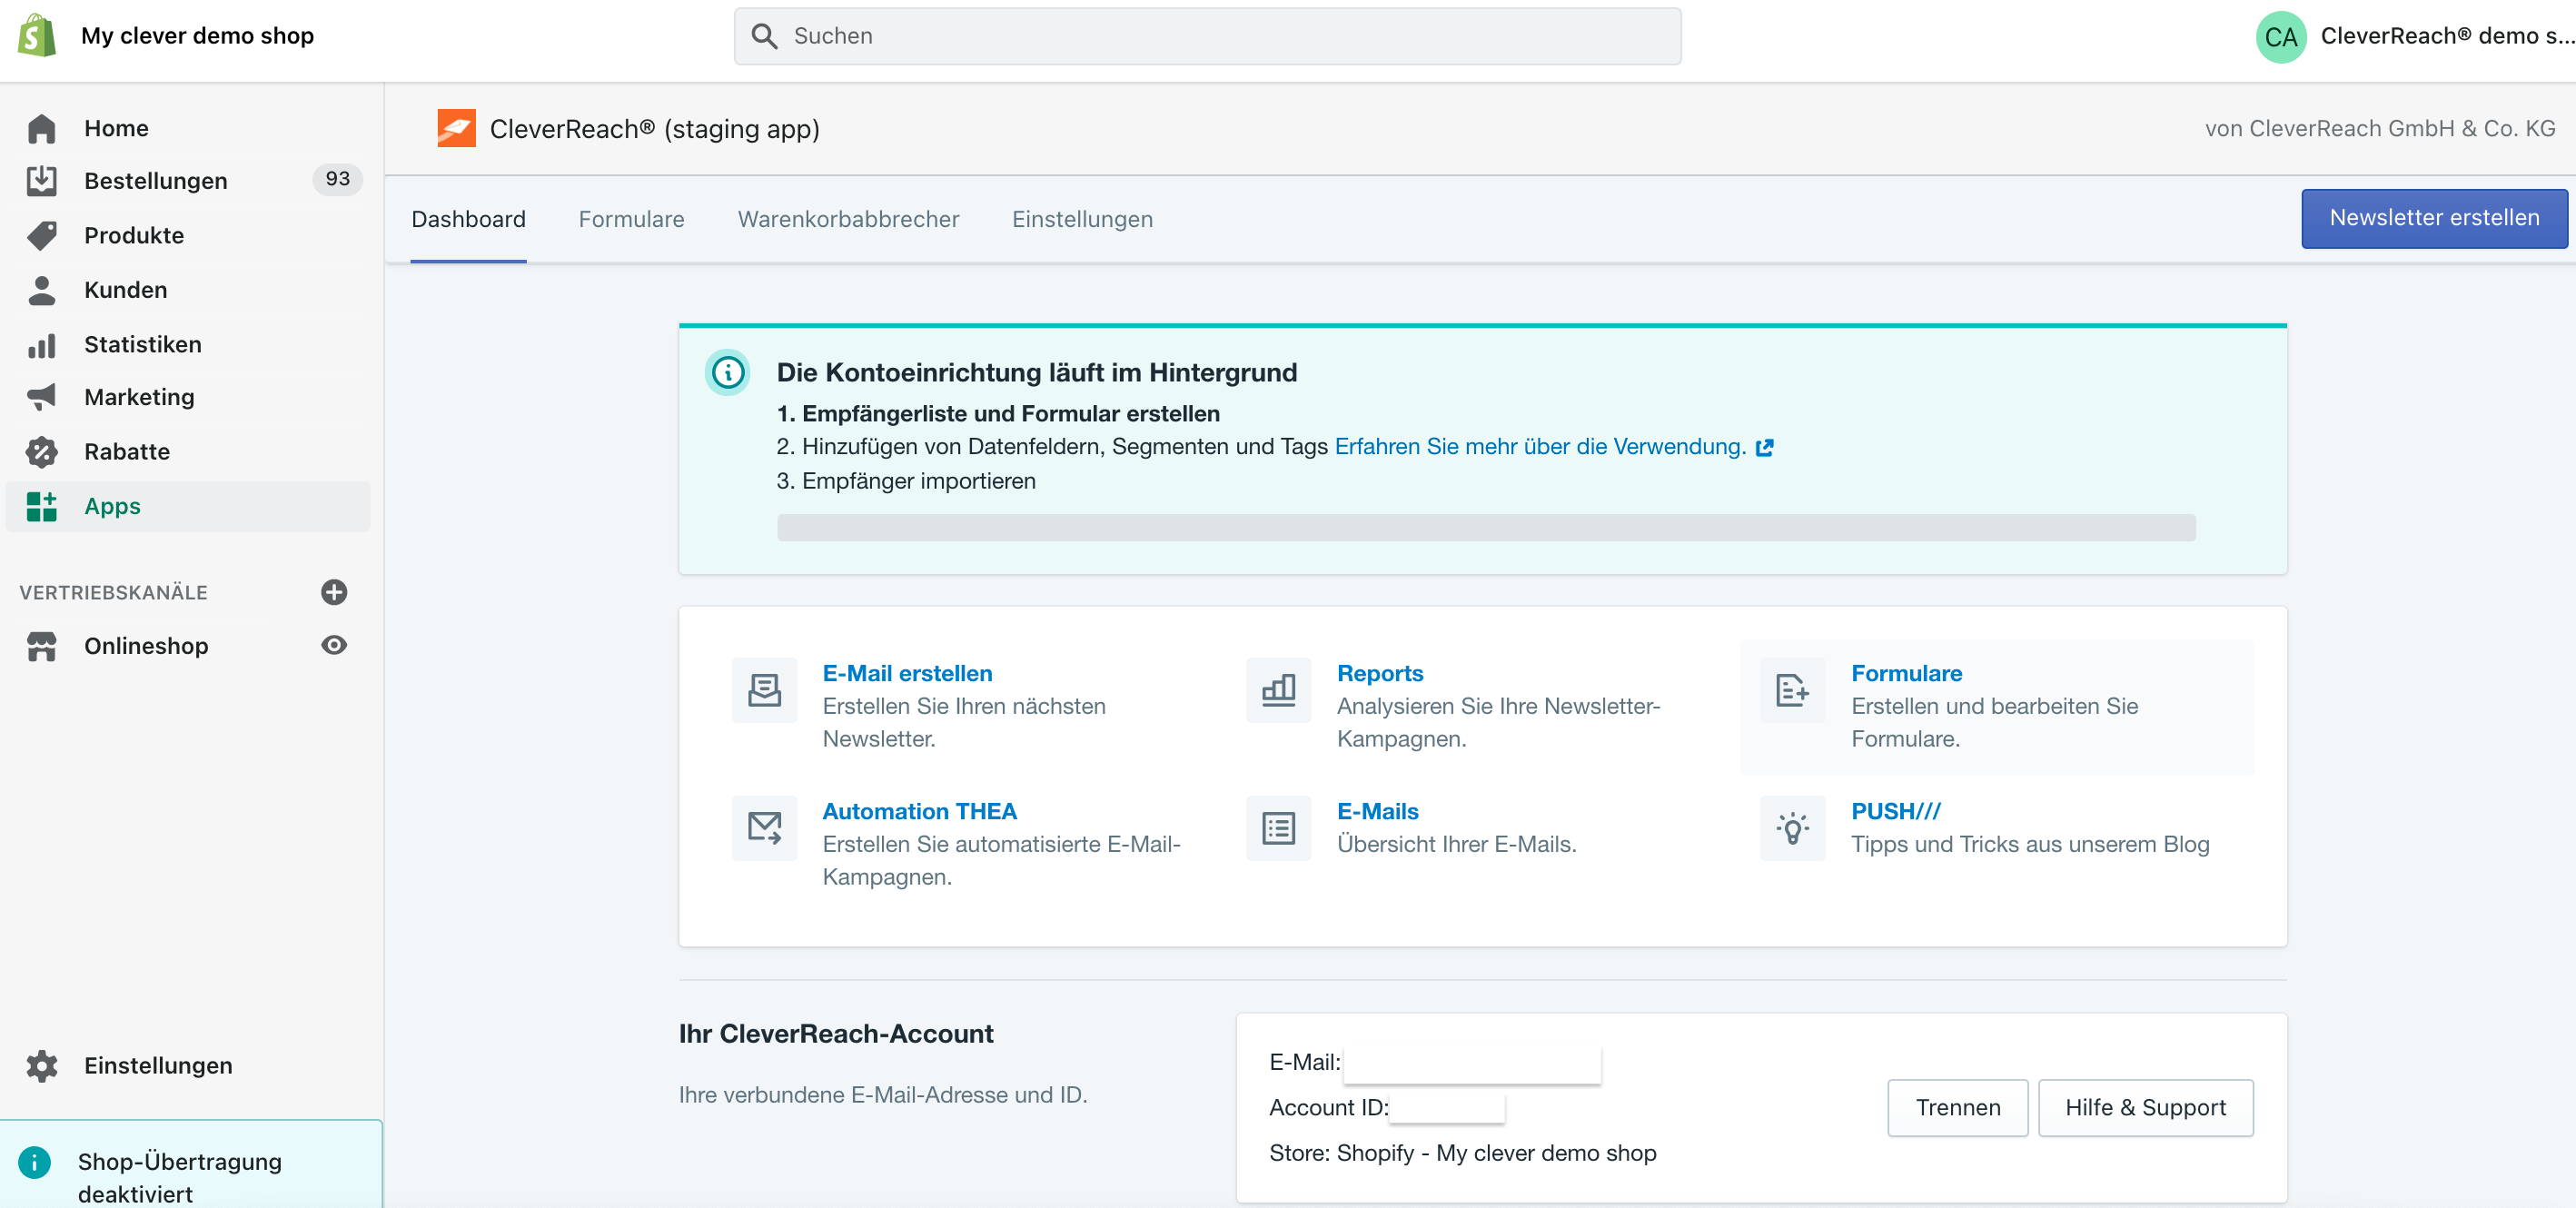Open Onlineshop sales channel
Screen dimensions: 2576x1208
pyautogui.click(x=146, y=646)
